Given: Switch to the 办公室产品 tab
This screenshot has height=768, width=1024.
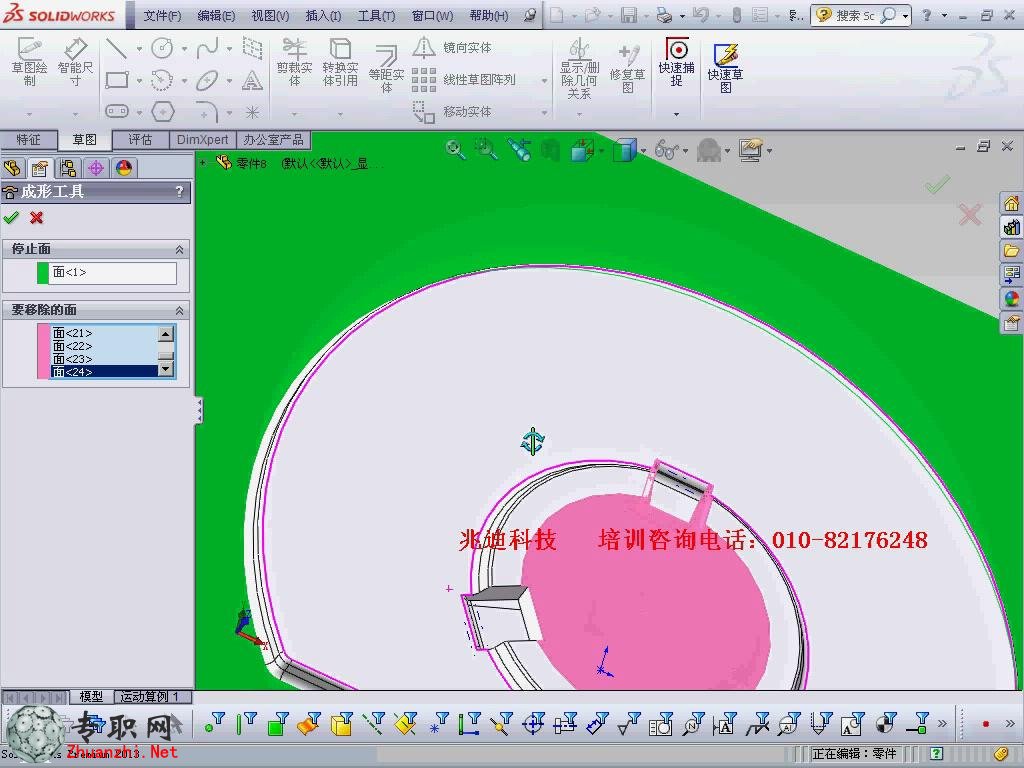Looking at the screenshot, I should point(274,140).
